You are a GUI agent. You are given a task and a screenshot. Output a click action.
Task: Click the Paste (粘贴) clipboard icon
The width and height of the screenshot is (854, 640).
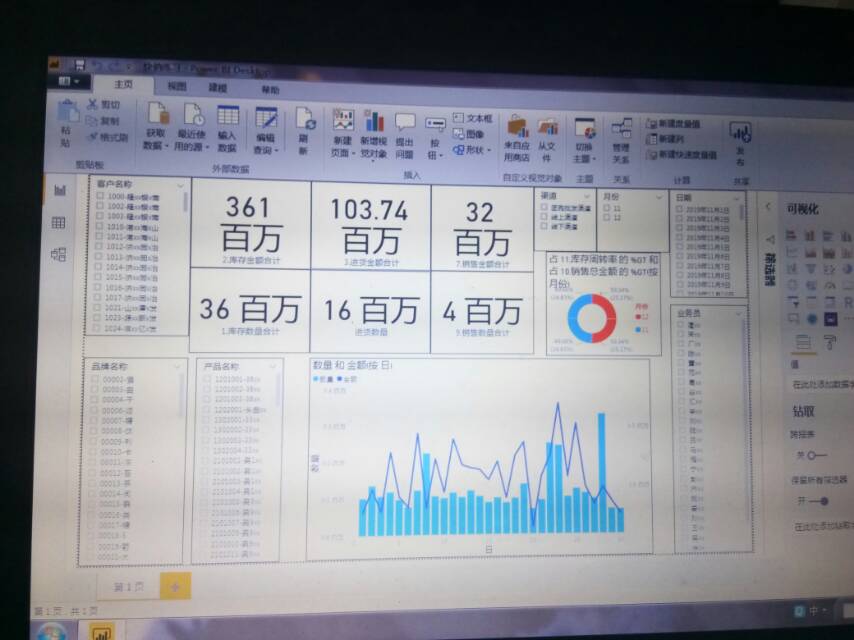coord(68,113)
